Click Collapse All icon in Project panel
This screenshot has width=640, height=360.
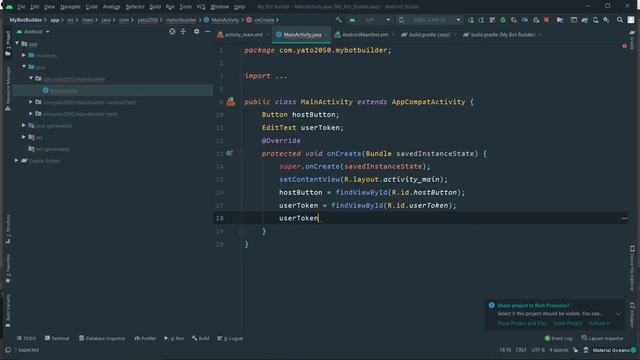click(x=183, y=31)
